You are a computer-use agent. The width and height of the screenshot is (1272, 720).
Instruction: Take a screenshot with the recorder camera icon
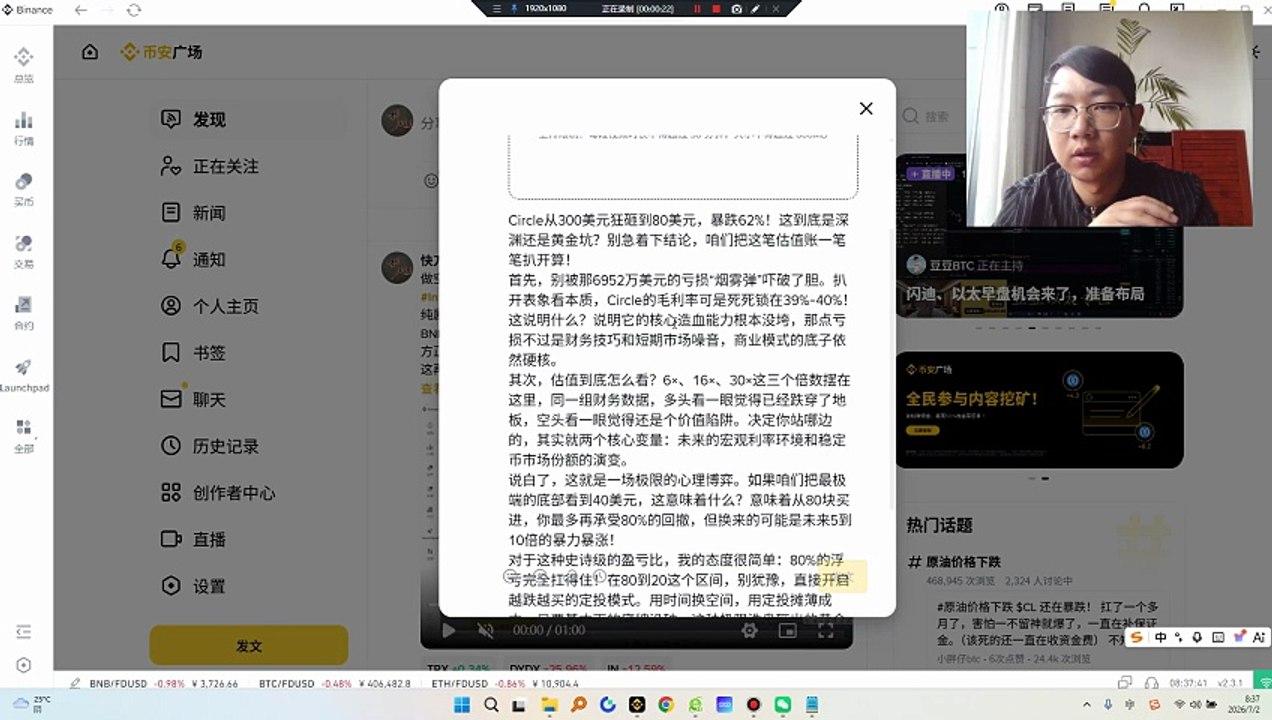point(736,8)
